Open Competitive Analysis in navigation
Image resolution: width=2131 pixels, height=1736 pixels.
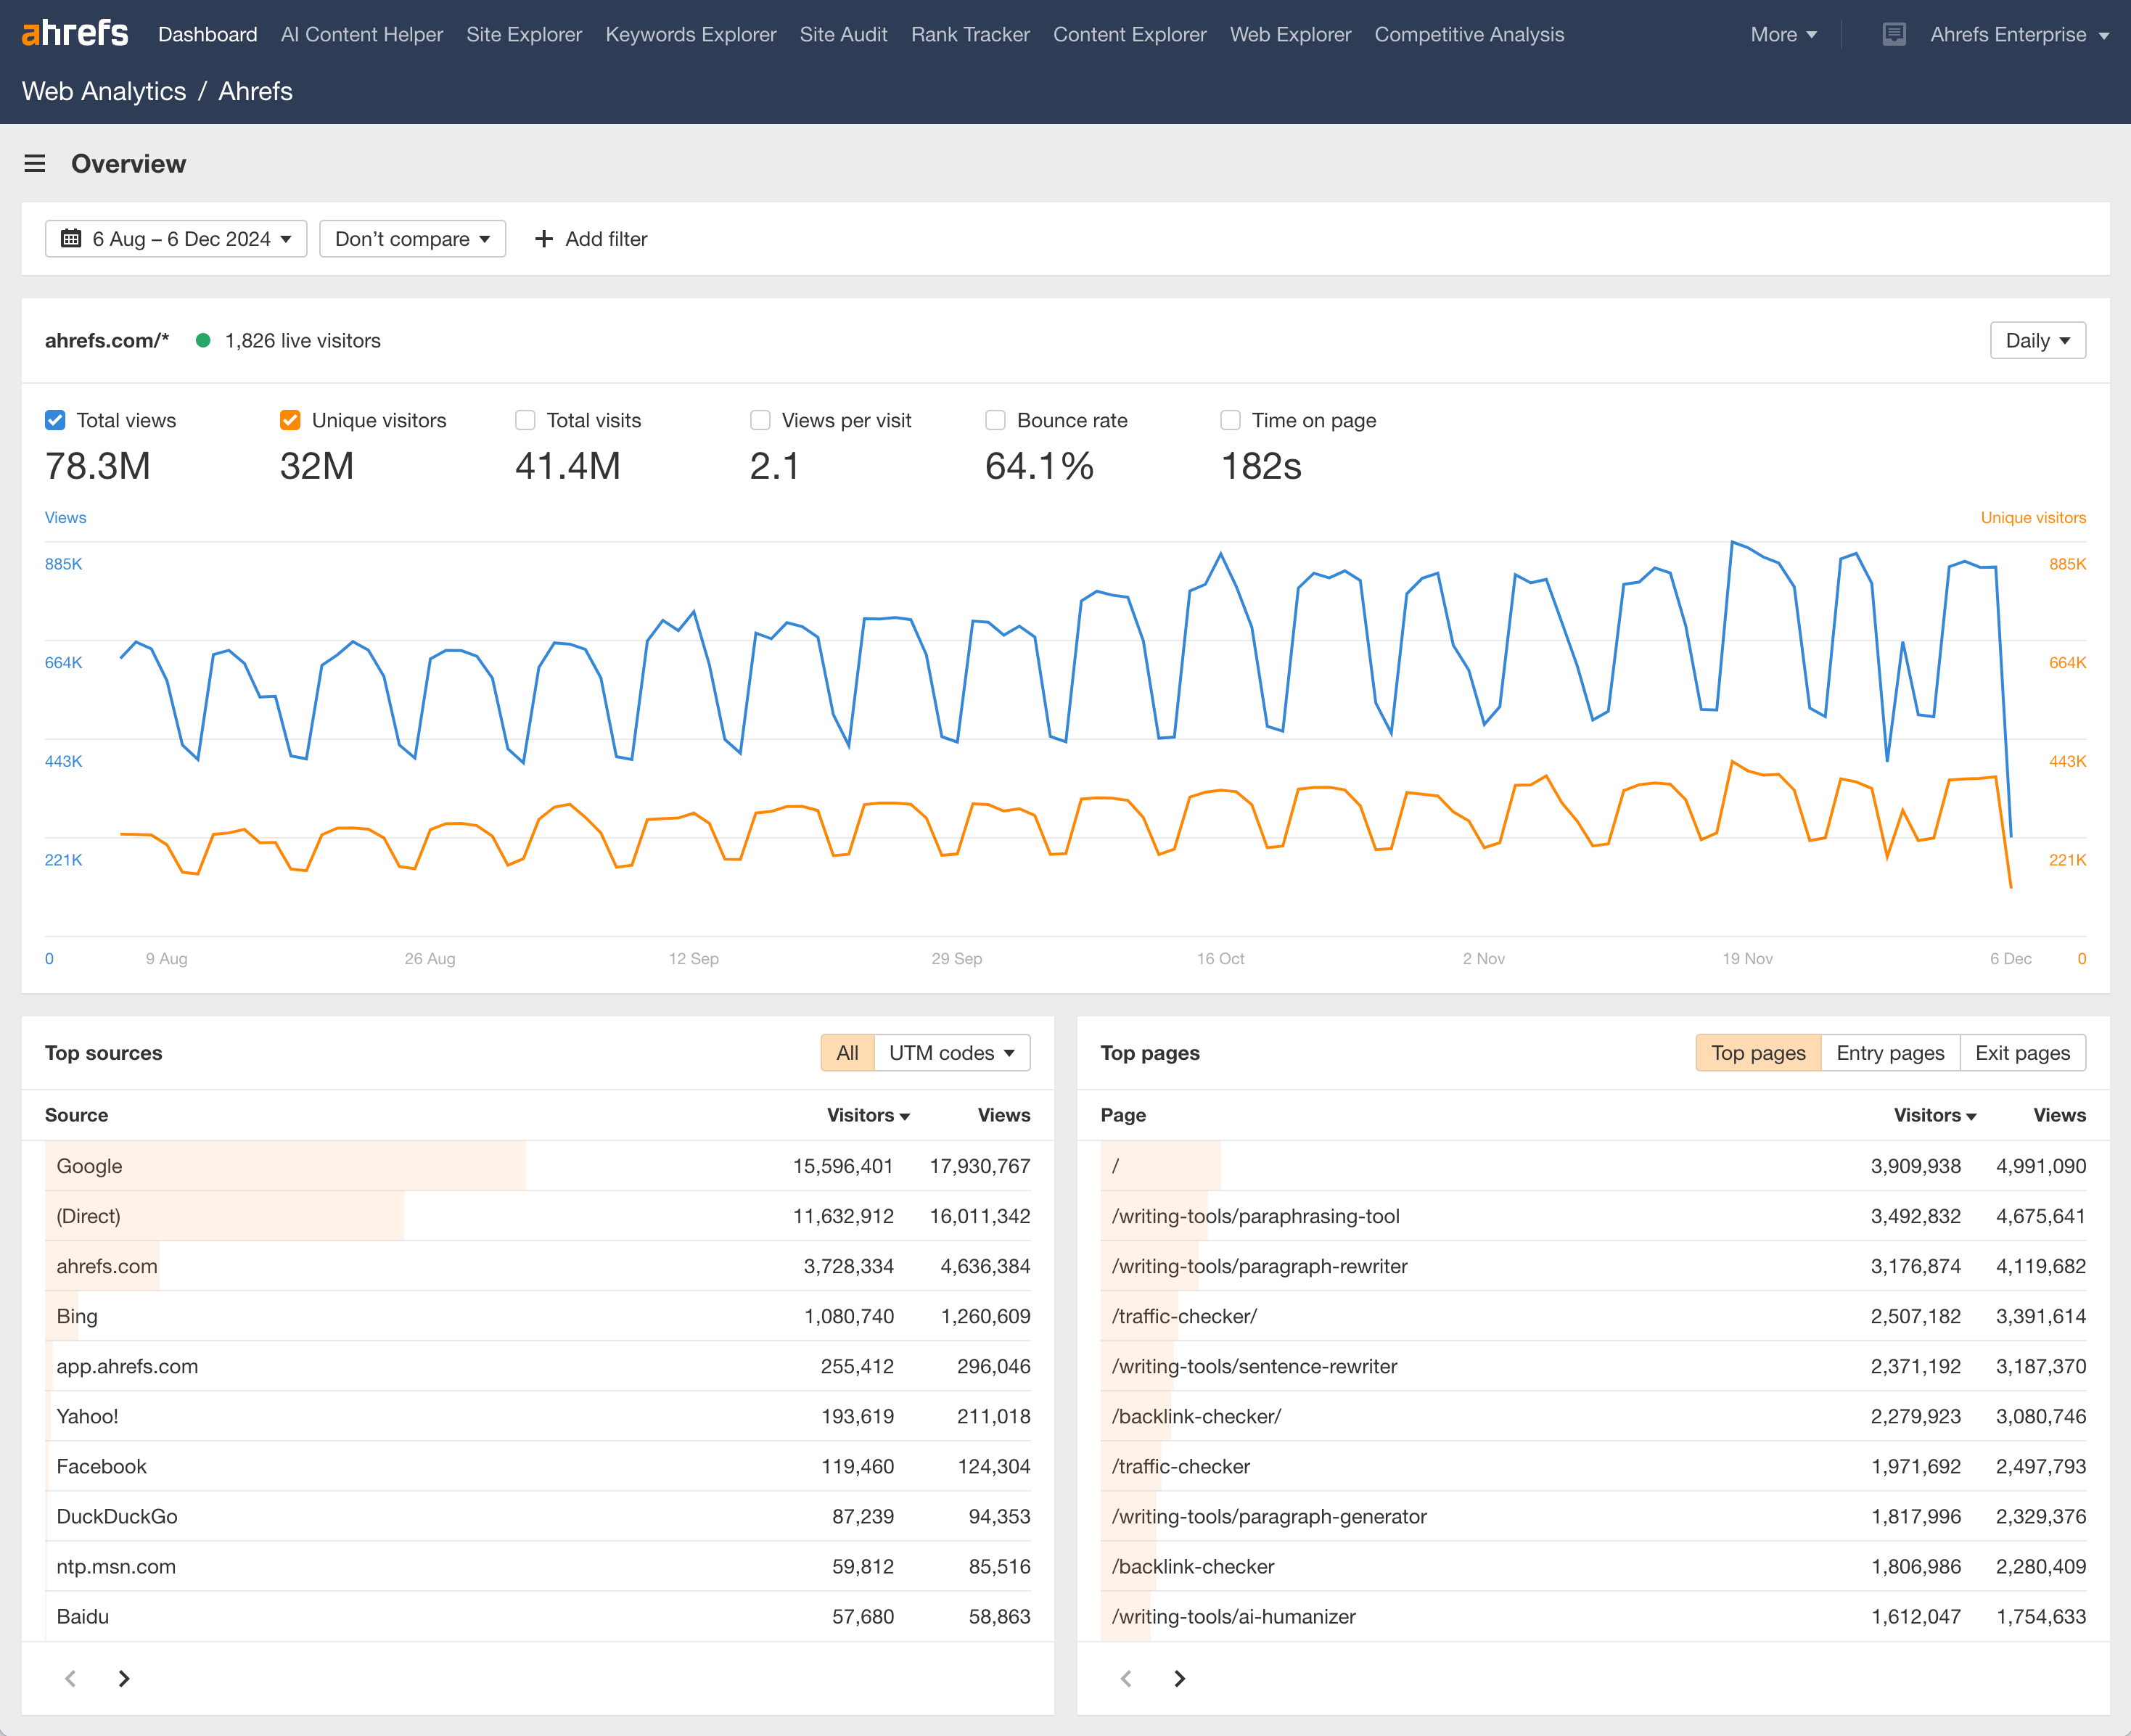click(x=1469, y=34)
